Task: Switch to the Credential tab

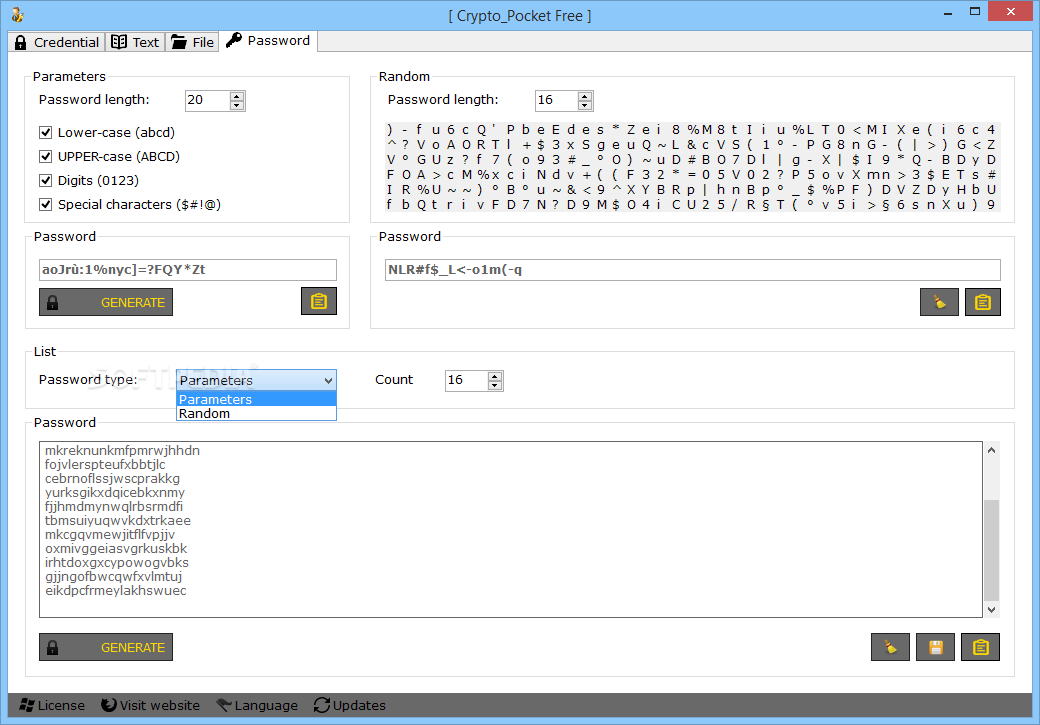Action: 56,42
